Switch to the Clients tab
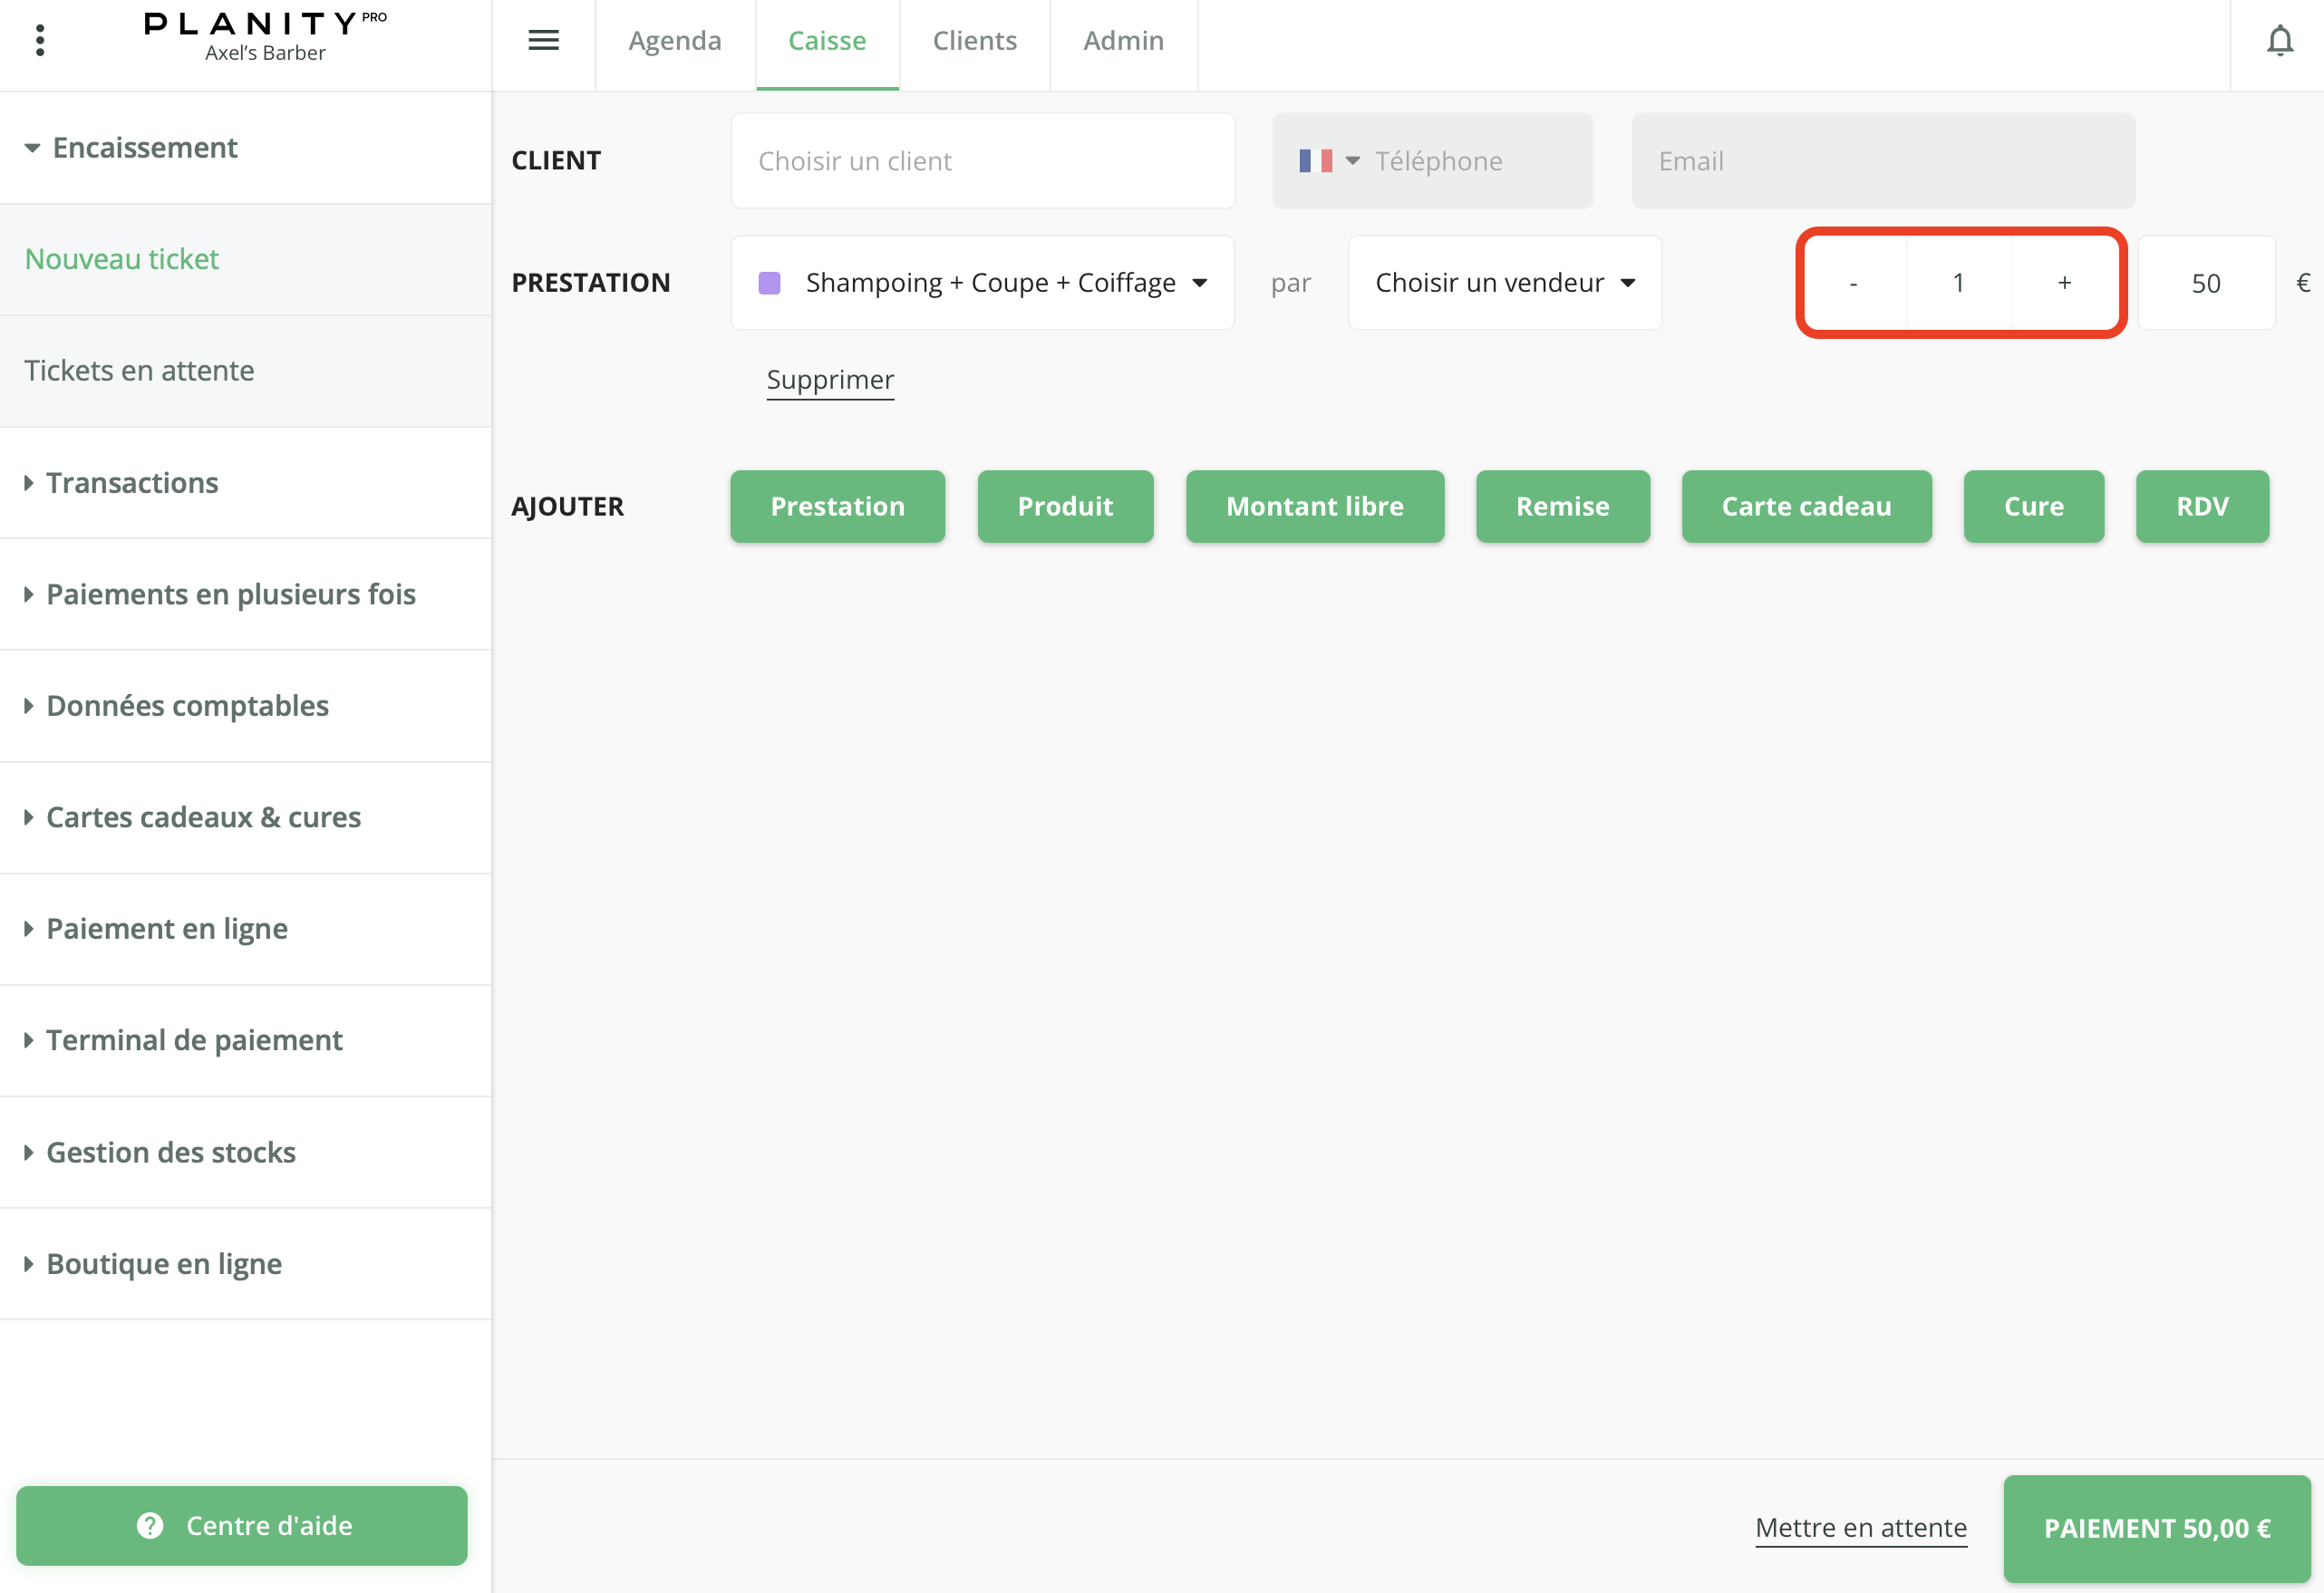2324x1593 pixels. pyautogui.click(x=974, y=41)
